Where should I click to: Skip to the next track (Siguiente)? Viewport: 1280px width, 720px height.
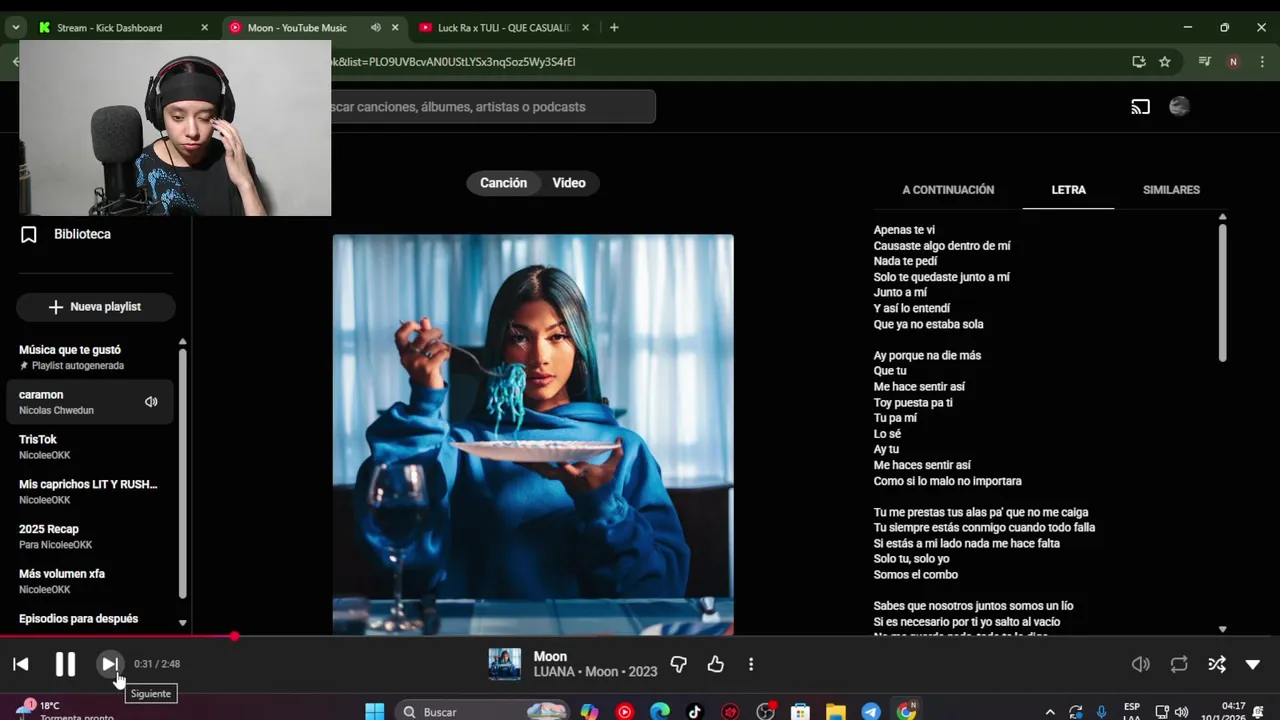point(109,664)
